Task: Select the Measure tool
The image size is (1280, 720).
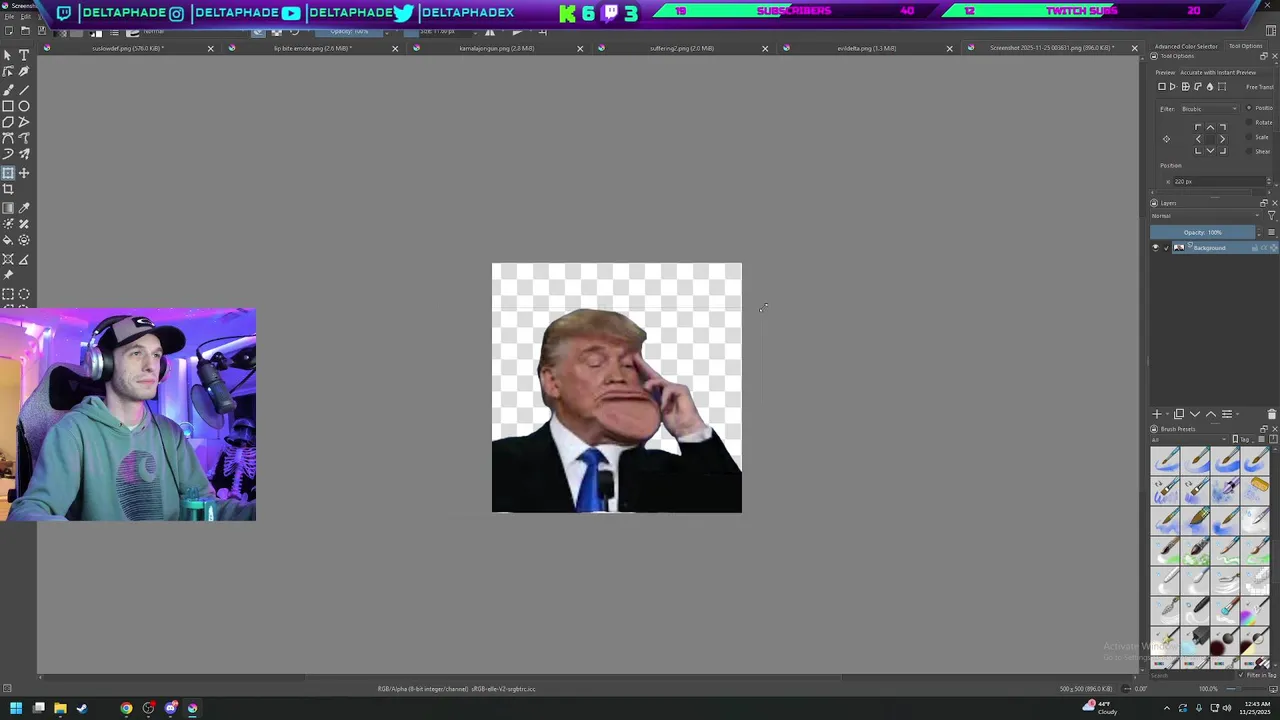Action: point(24,259)
